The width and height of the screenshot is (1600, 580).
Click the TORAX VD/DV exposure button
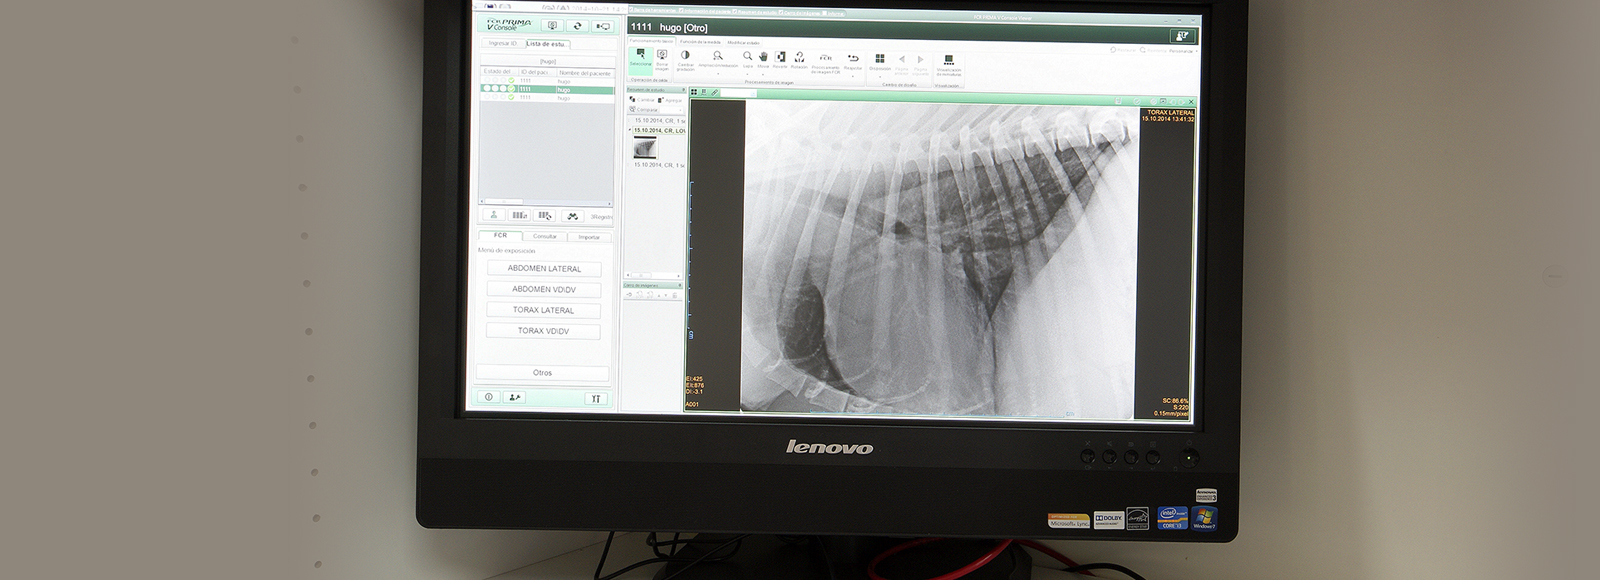(543, 331)
